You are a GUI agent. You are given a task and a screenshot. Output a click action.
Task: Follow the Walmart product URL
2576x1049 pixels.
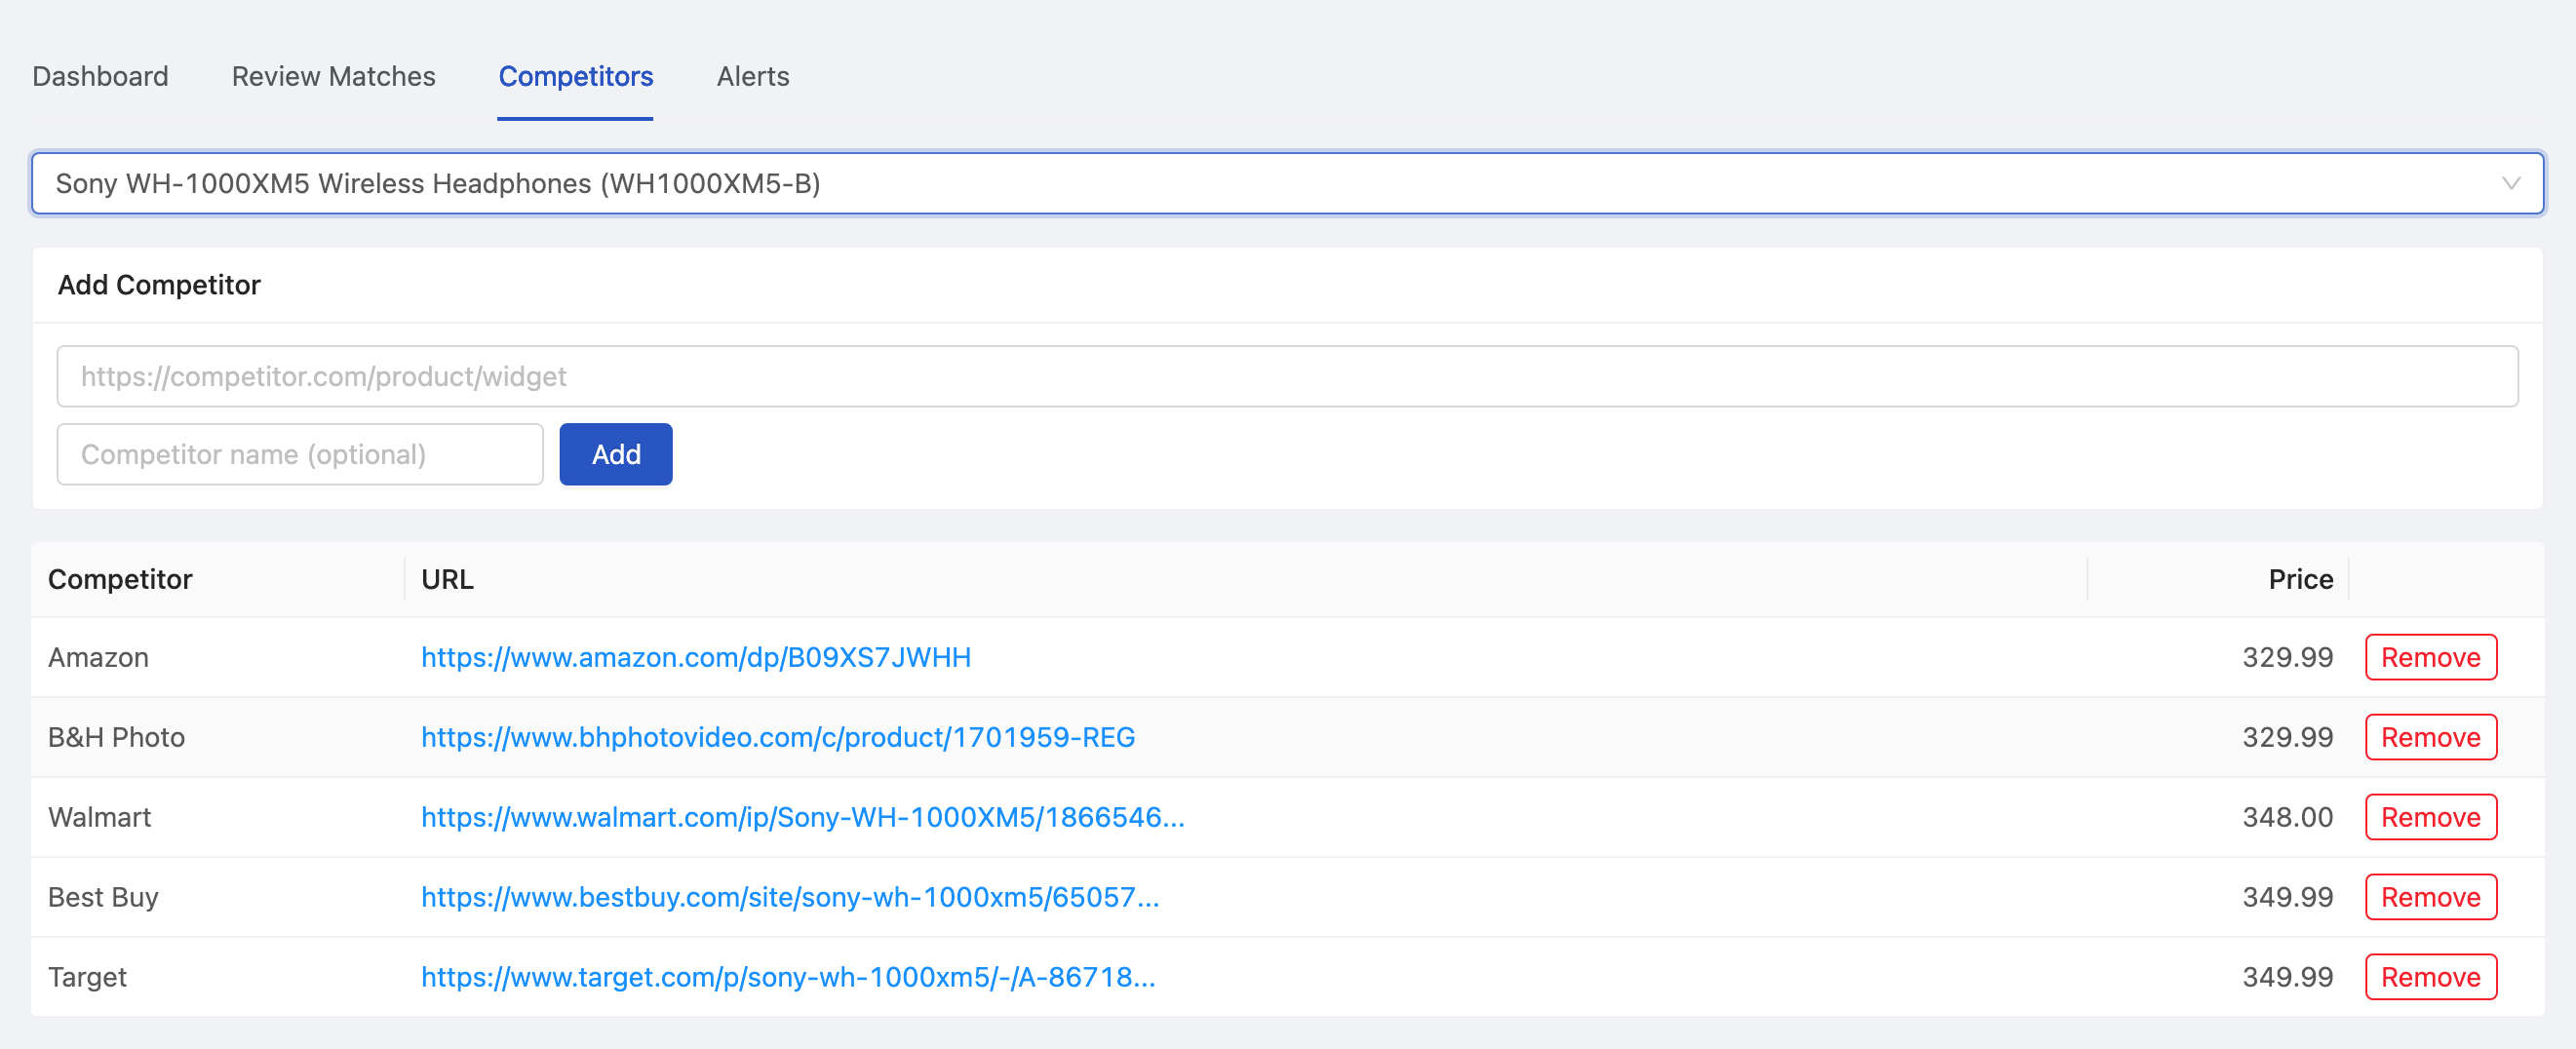(803, 817)
